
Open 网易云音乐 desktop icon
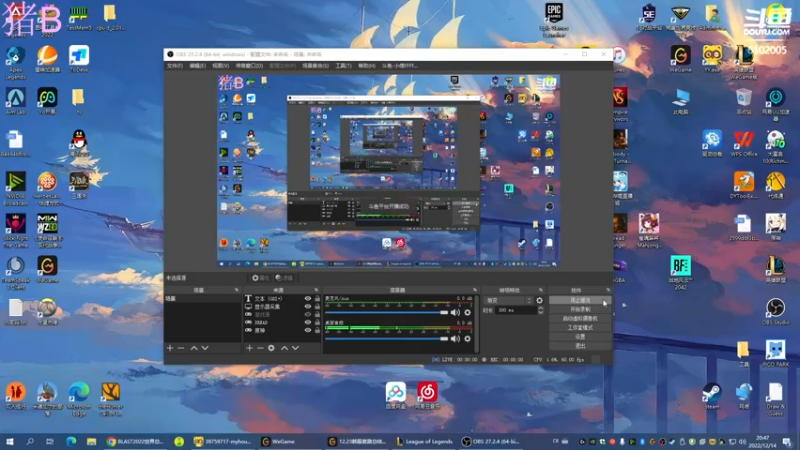tap(427, 396)
